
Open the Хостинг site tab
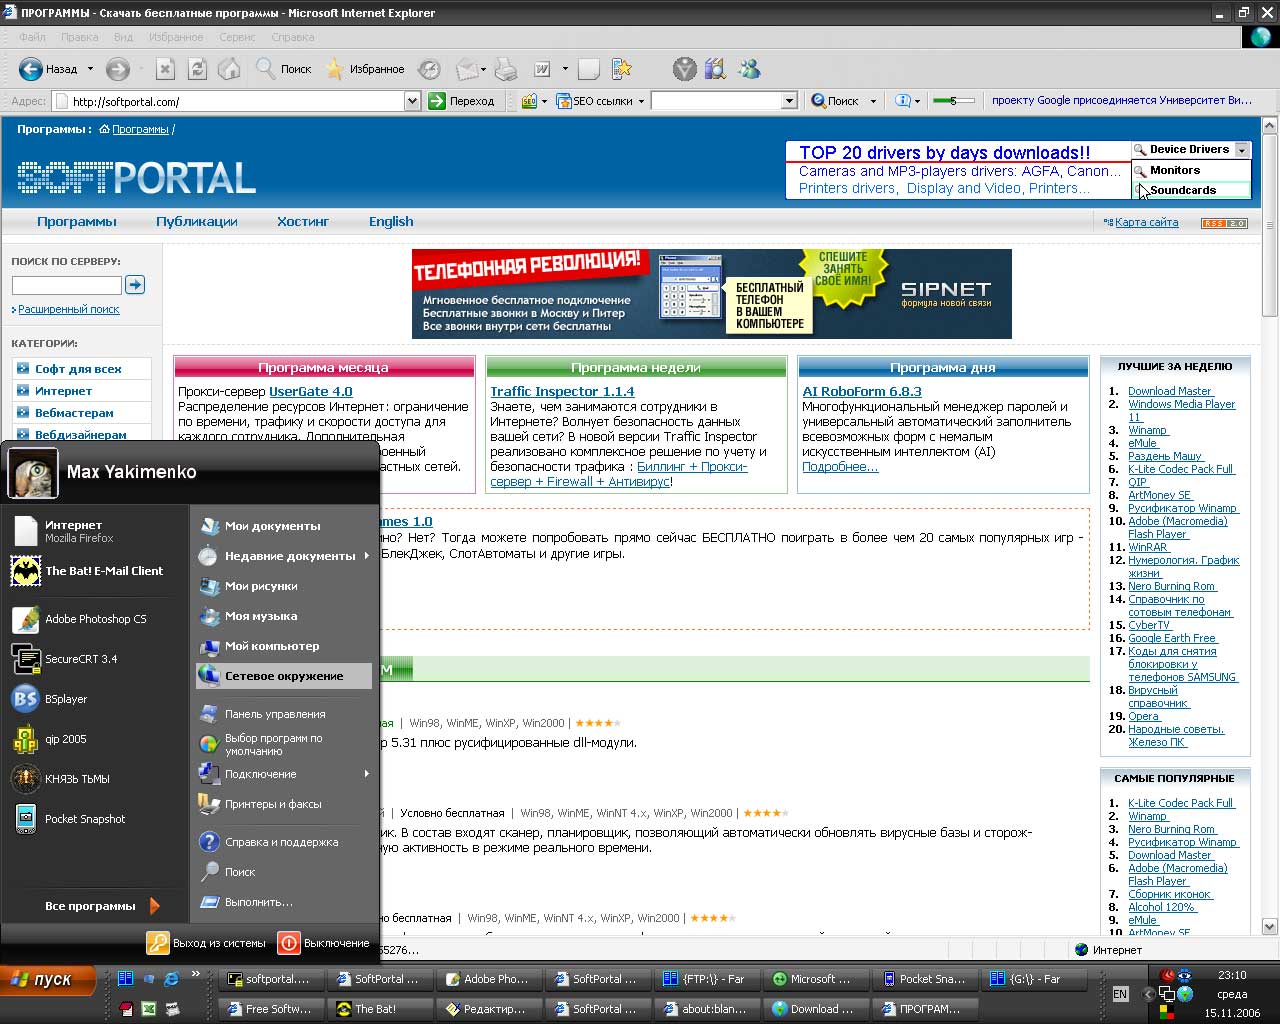(303, 222)
